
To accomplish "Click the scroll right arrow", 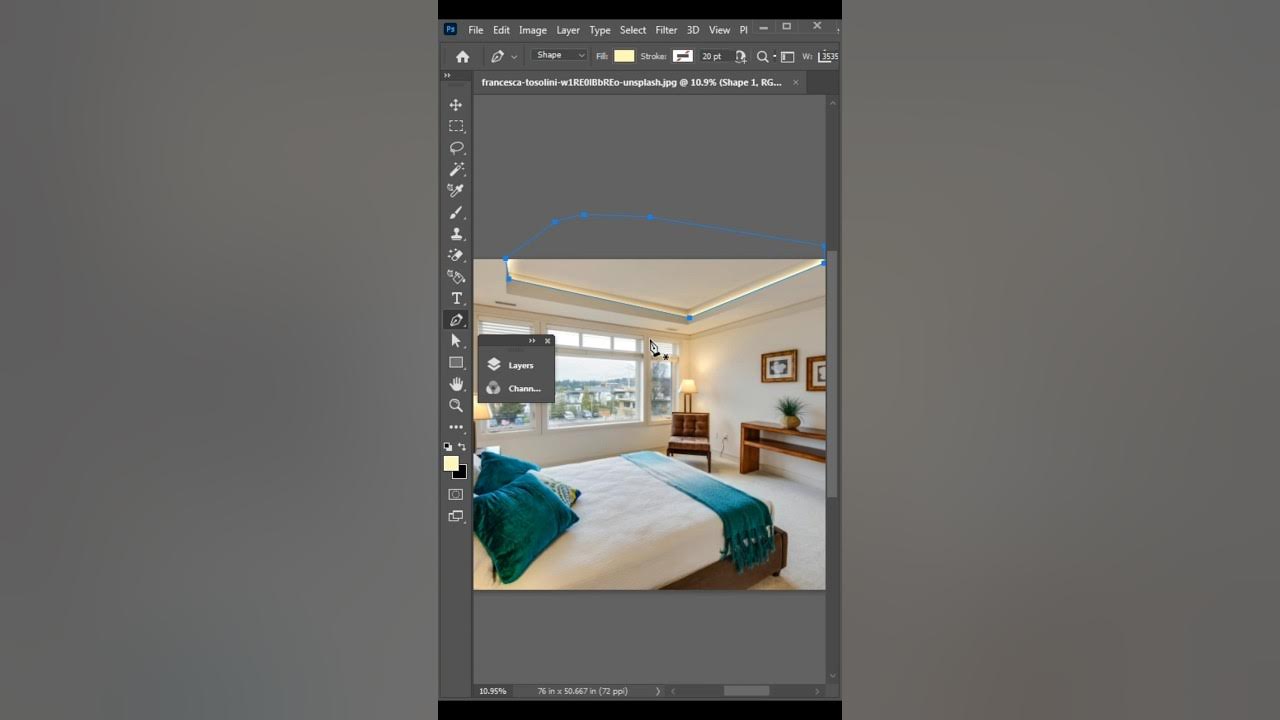I will [817, 691].
